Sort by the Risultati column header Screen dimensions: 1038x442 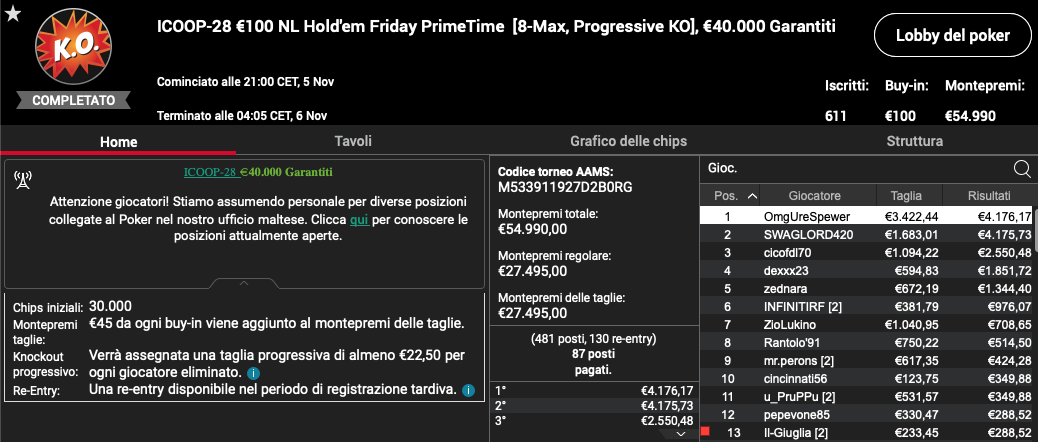coord(989,196)
